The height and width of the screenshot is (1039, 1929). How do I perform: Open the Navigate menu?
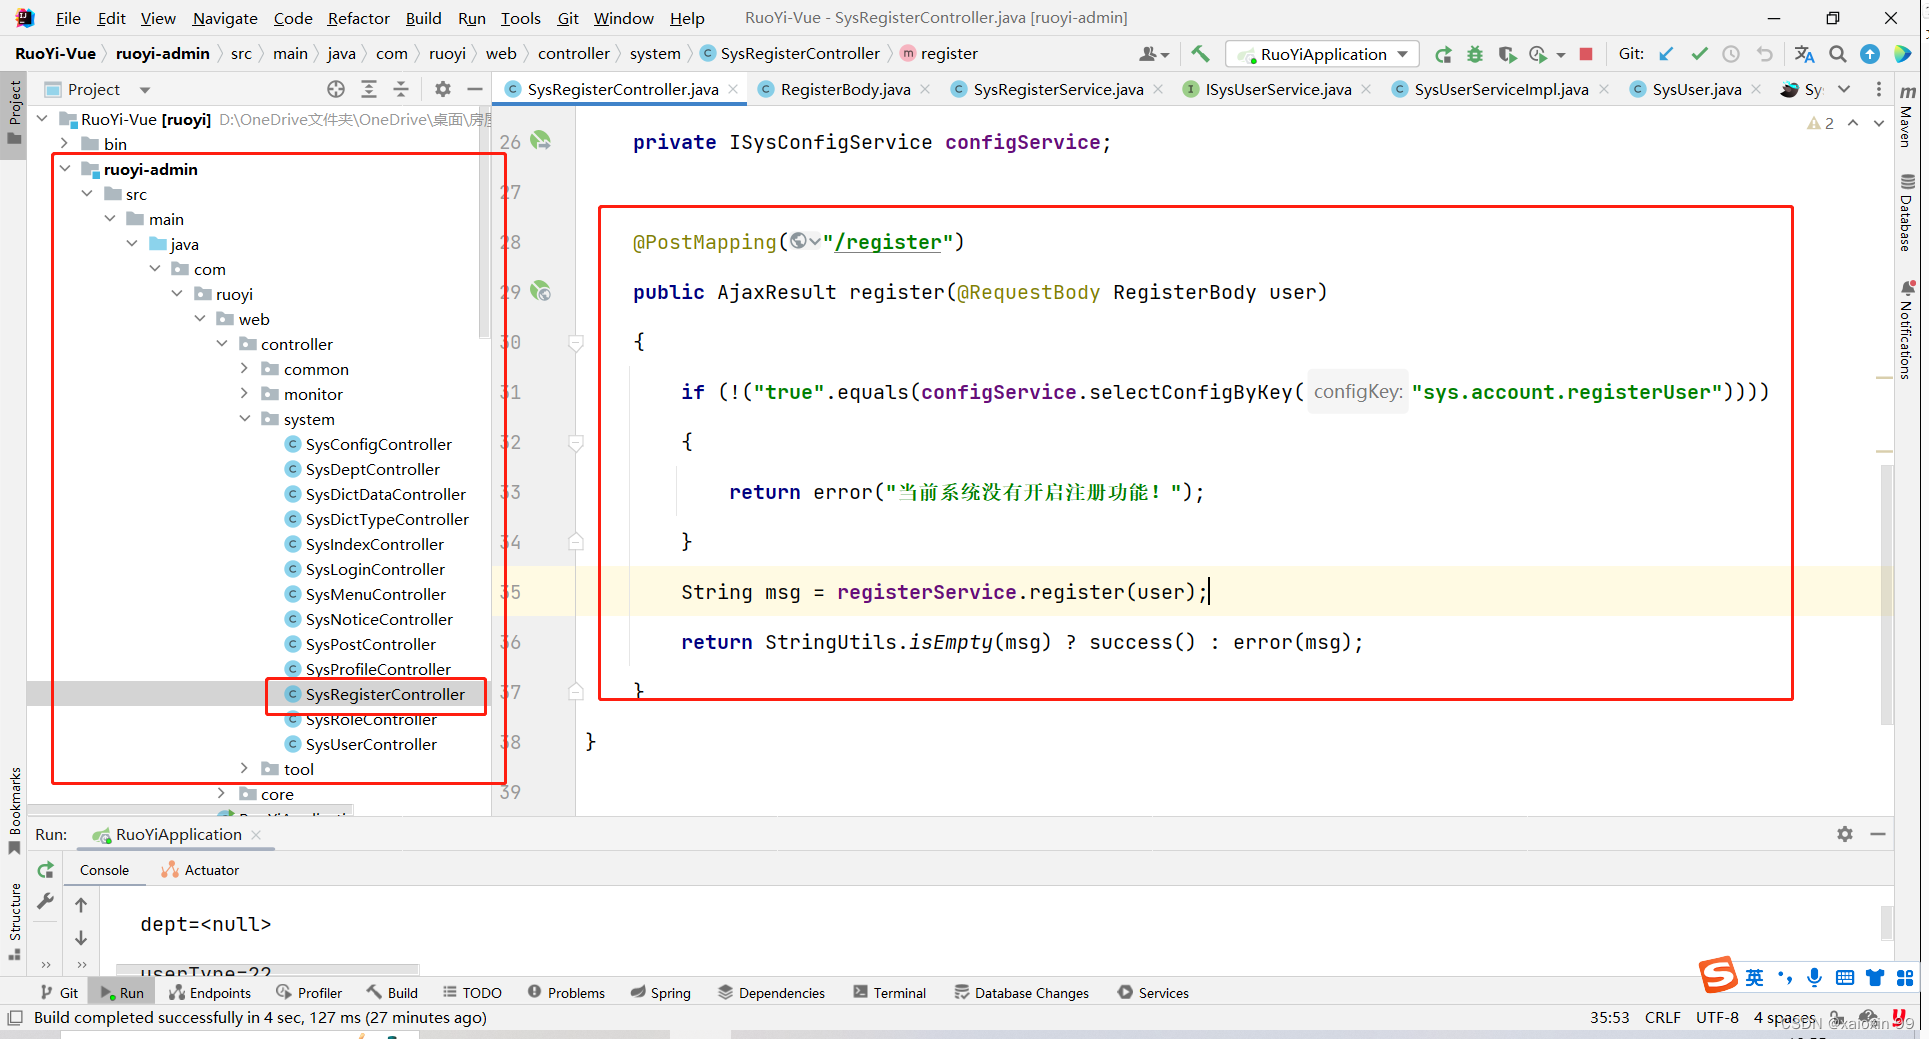225,18
